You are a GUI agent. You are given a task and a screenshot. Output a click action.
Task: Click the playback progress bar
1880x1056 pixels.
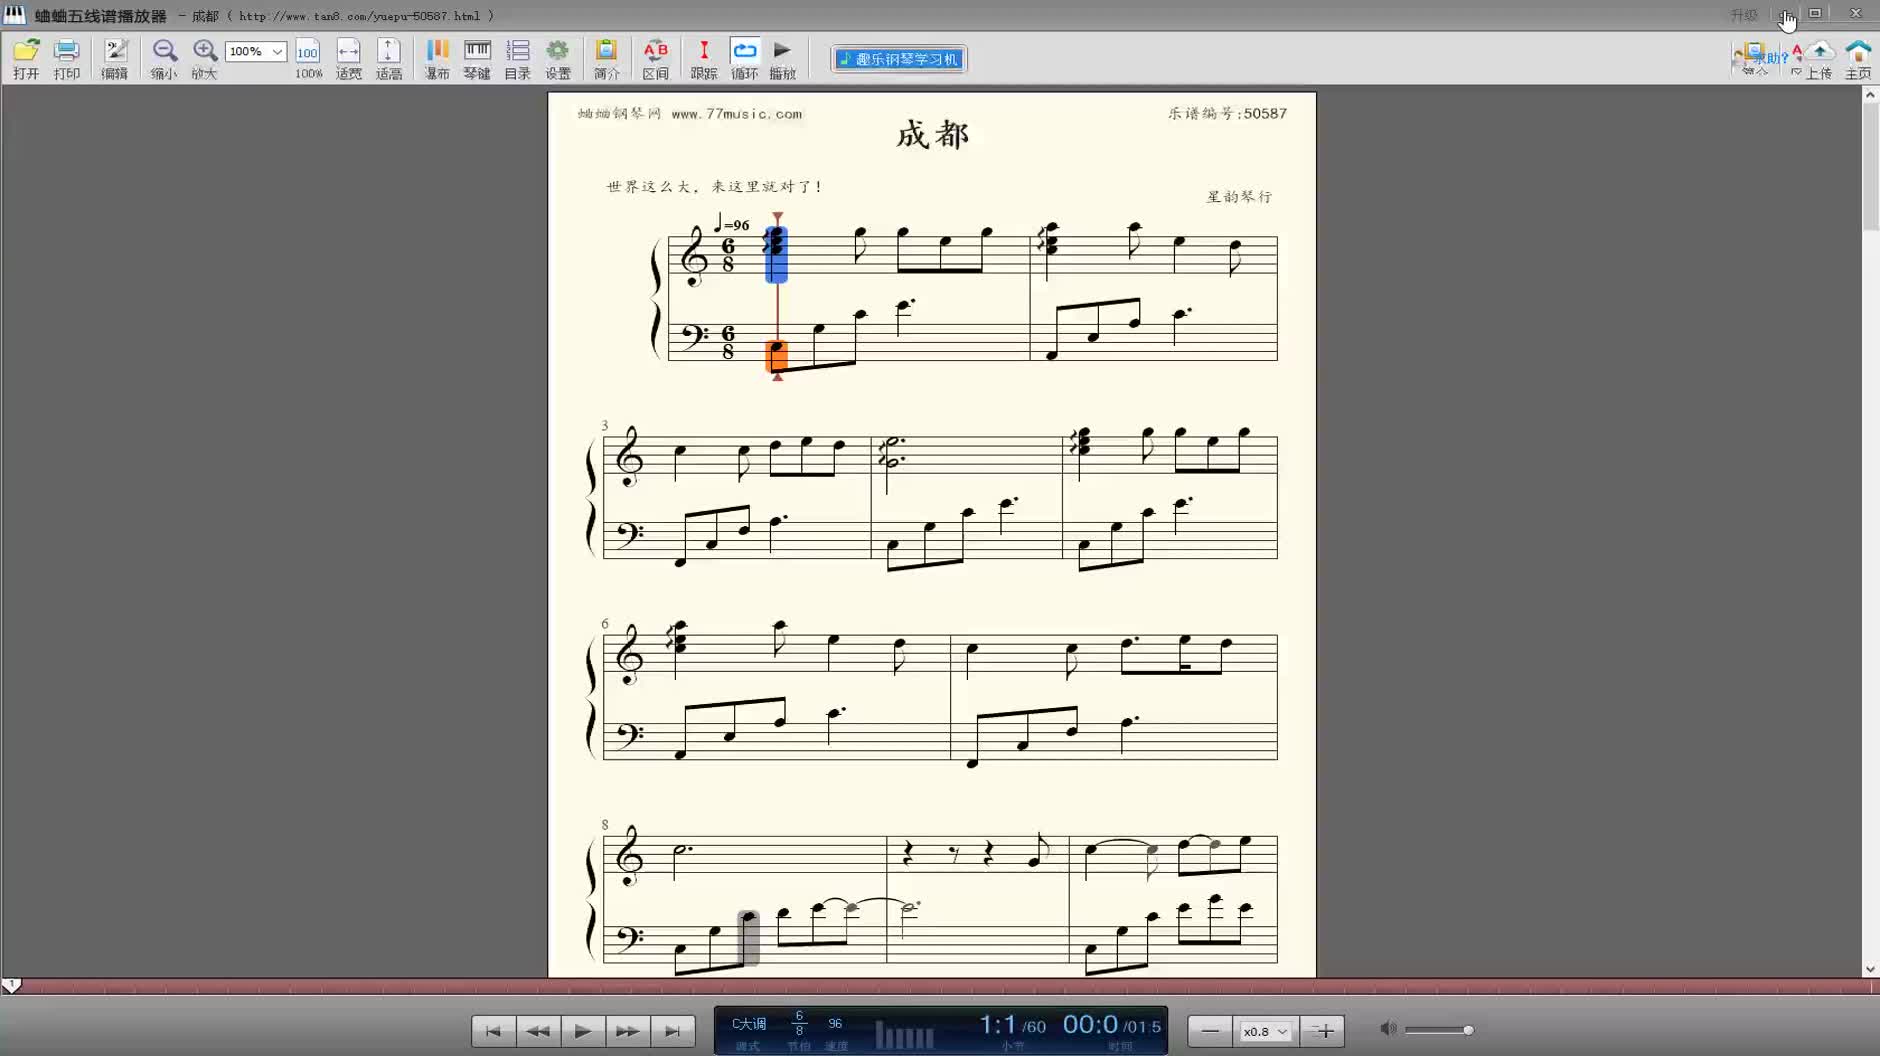point(940,987)
